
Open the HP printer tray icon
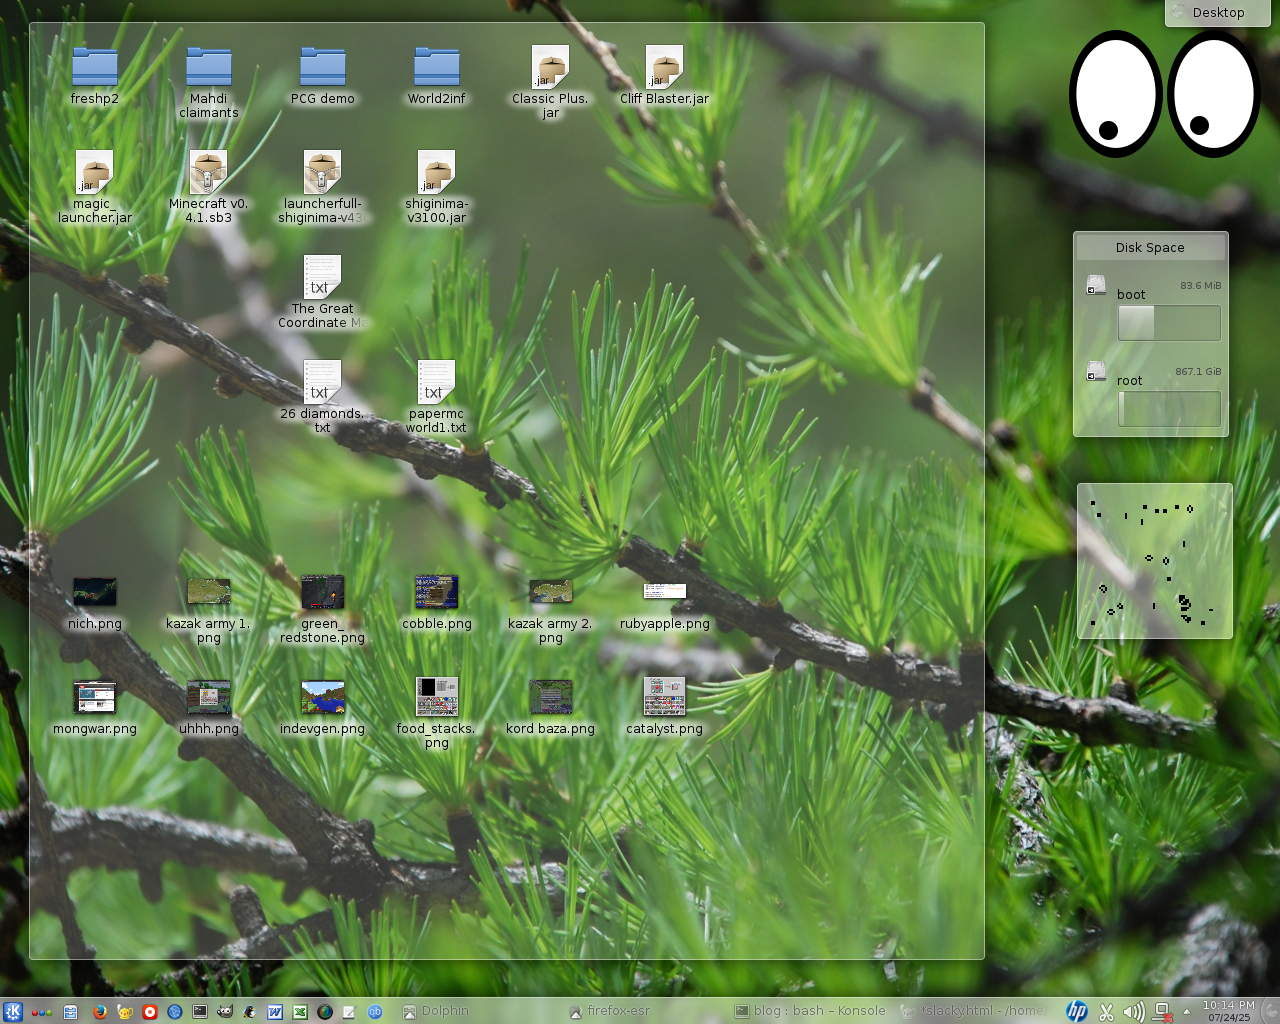pyautogui.click(x=1077, y=1011)
